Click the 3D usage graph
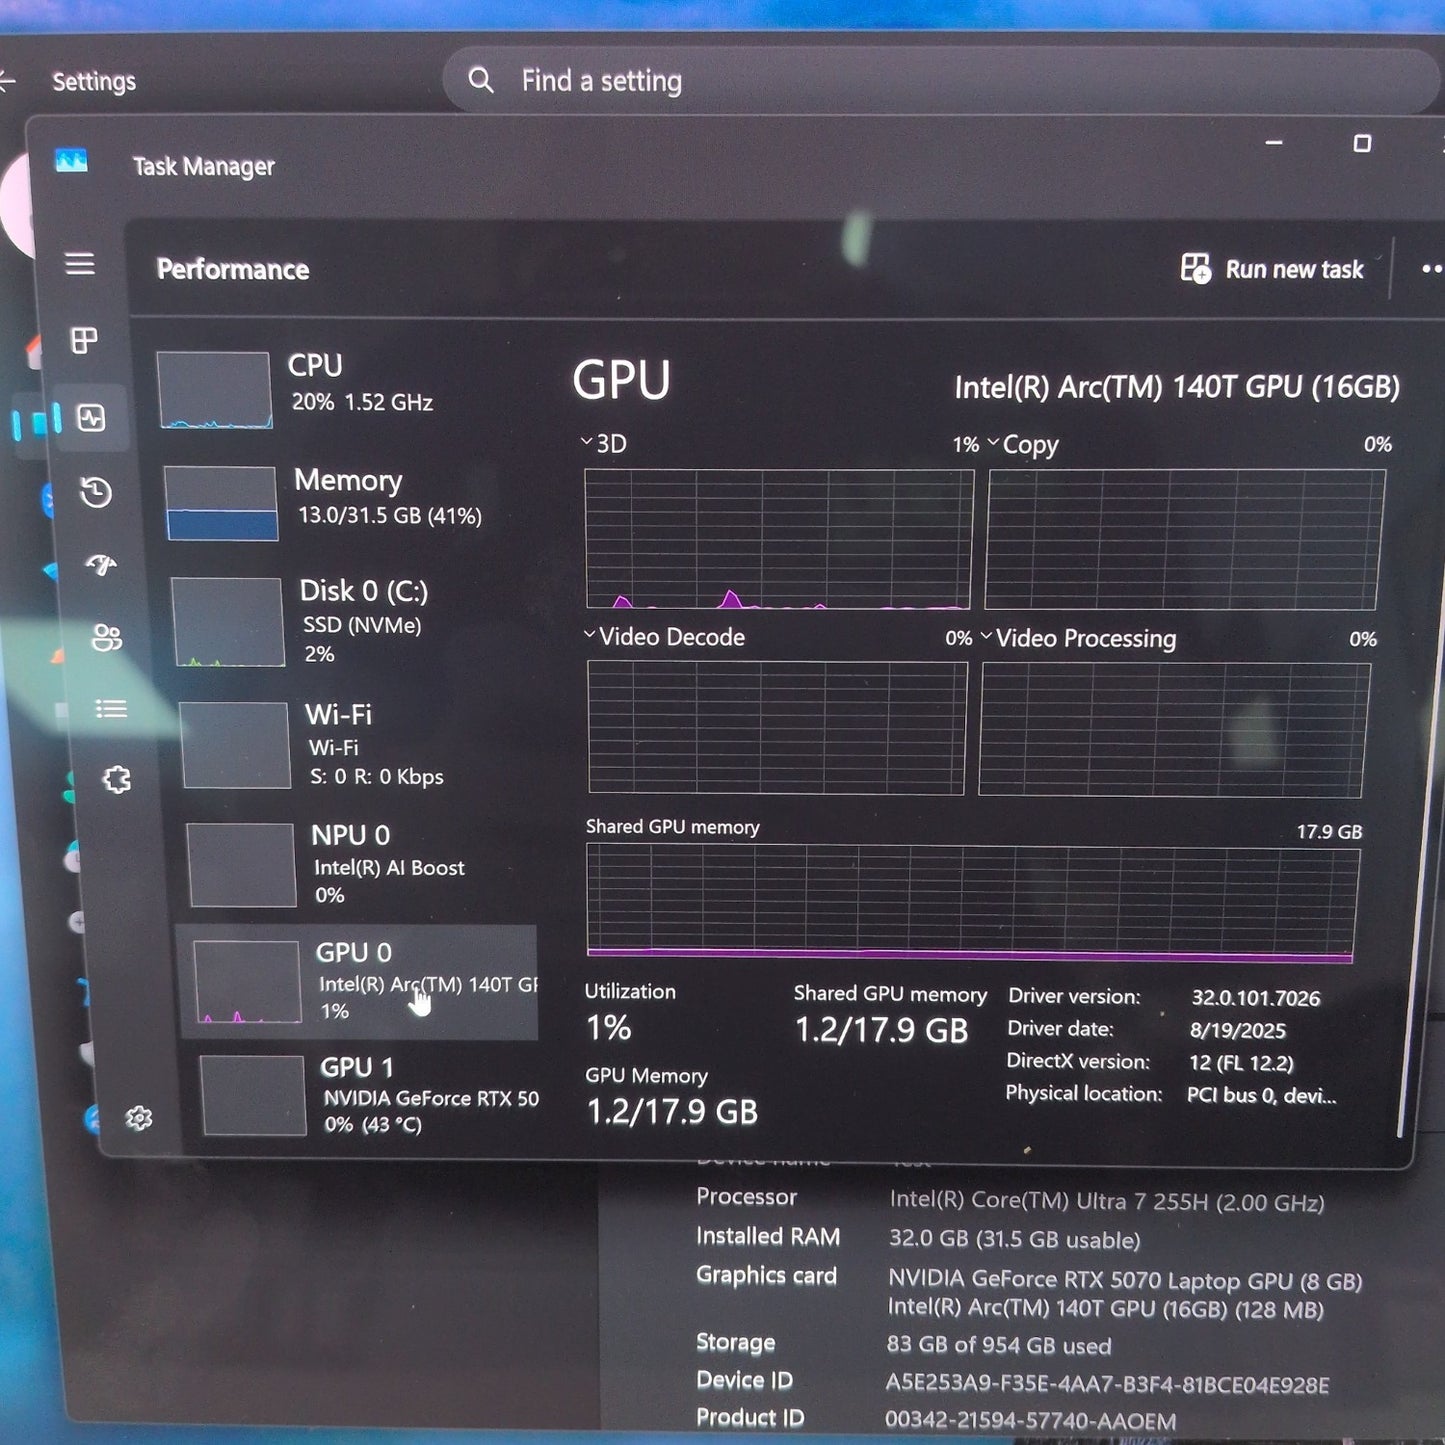1445x1445 pixels. tap(778, 539)
